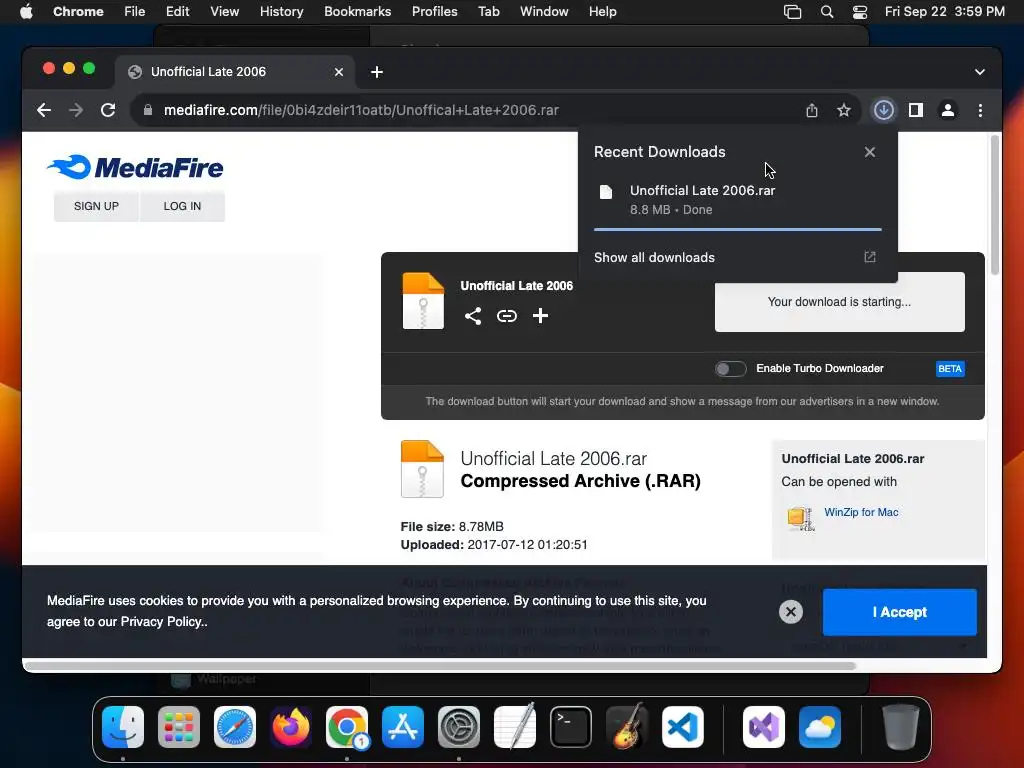1024x768 pixels.
Task: Open Terminal from the Dock
Action: 571,727
